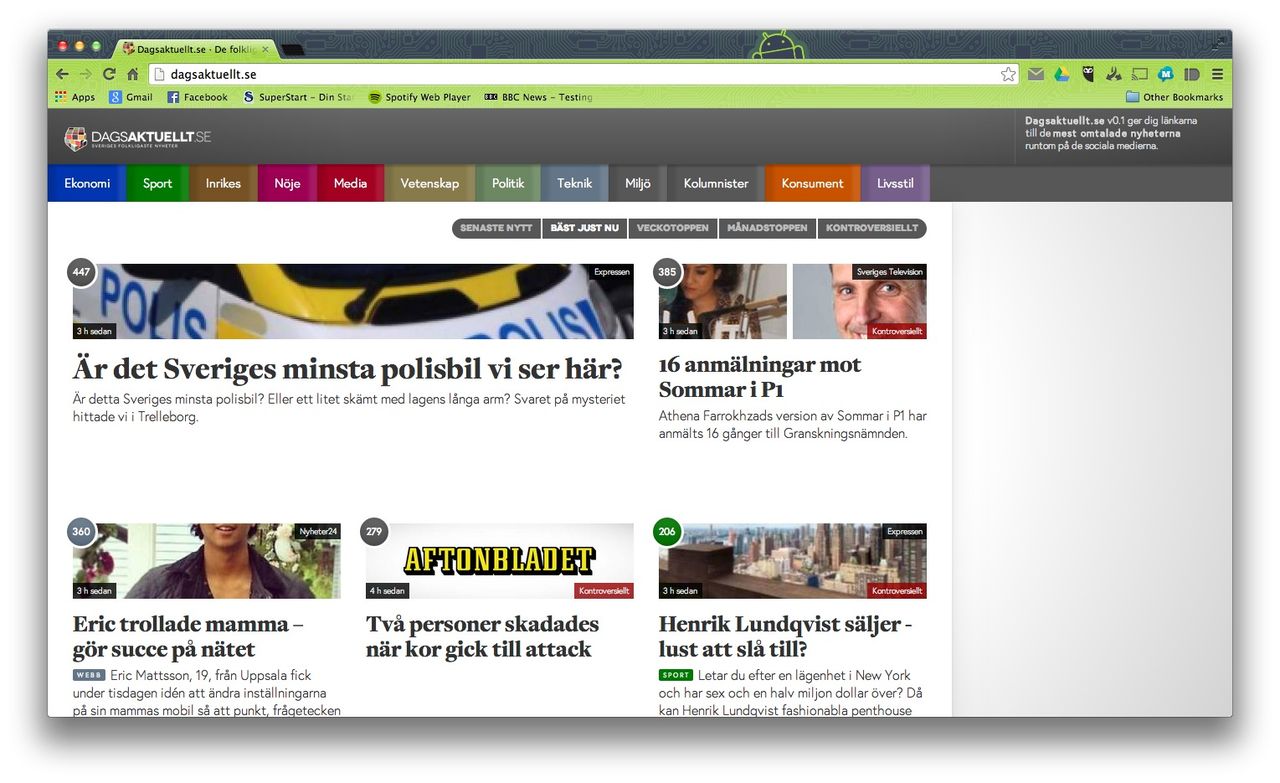
Task: Open the Två personer skadades headline
Action: tap(482, 637)
